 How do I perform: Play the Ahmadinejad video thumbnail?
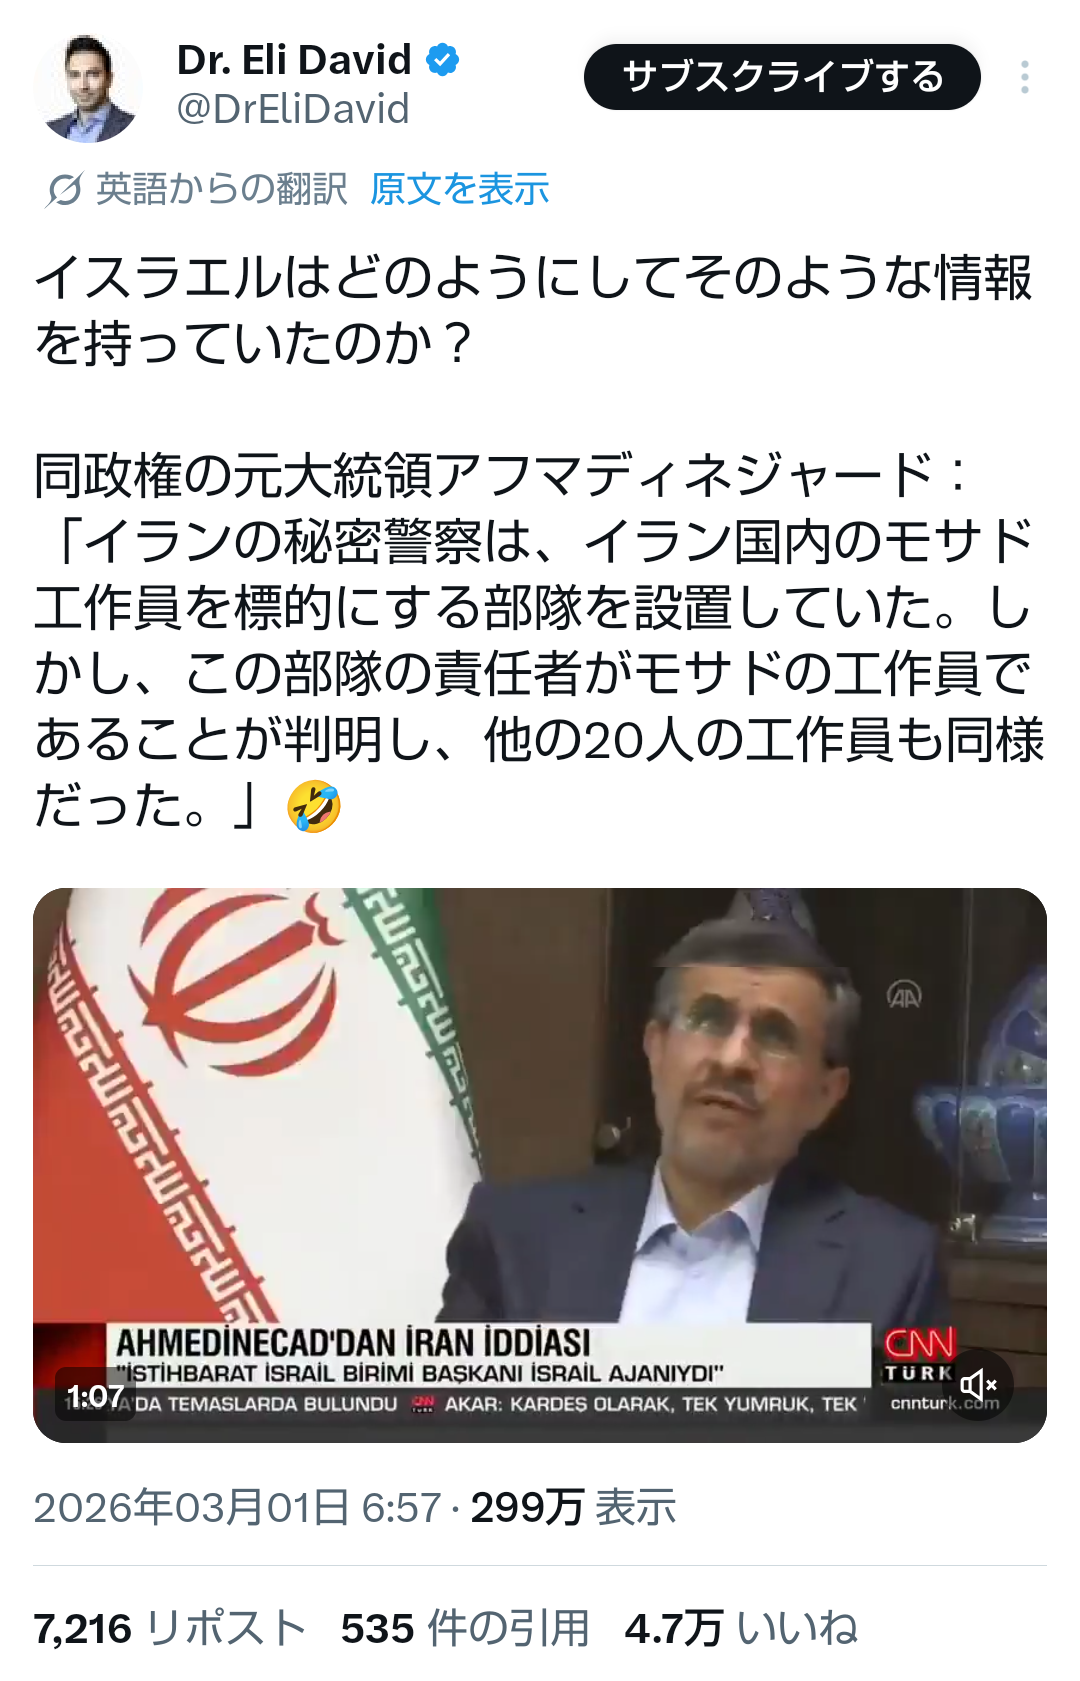tap(540, 1165)
